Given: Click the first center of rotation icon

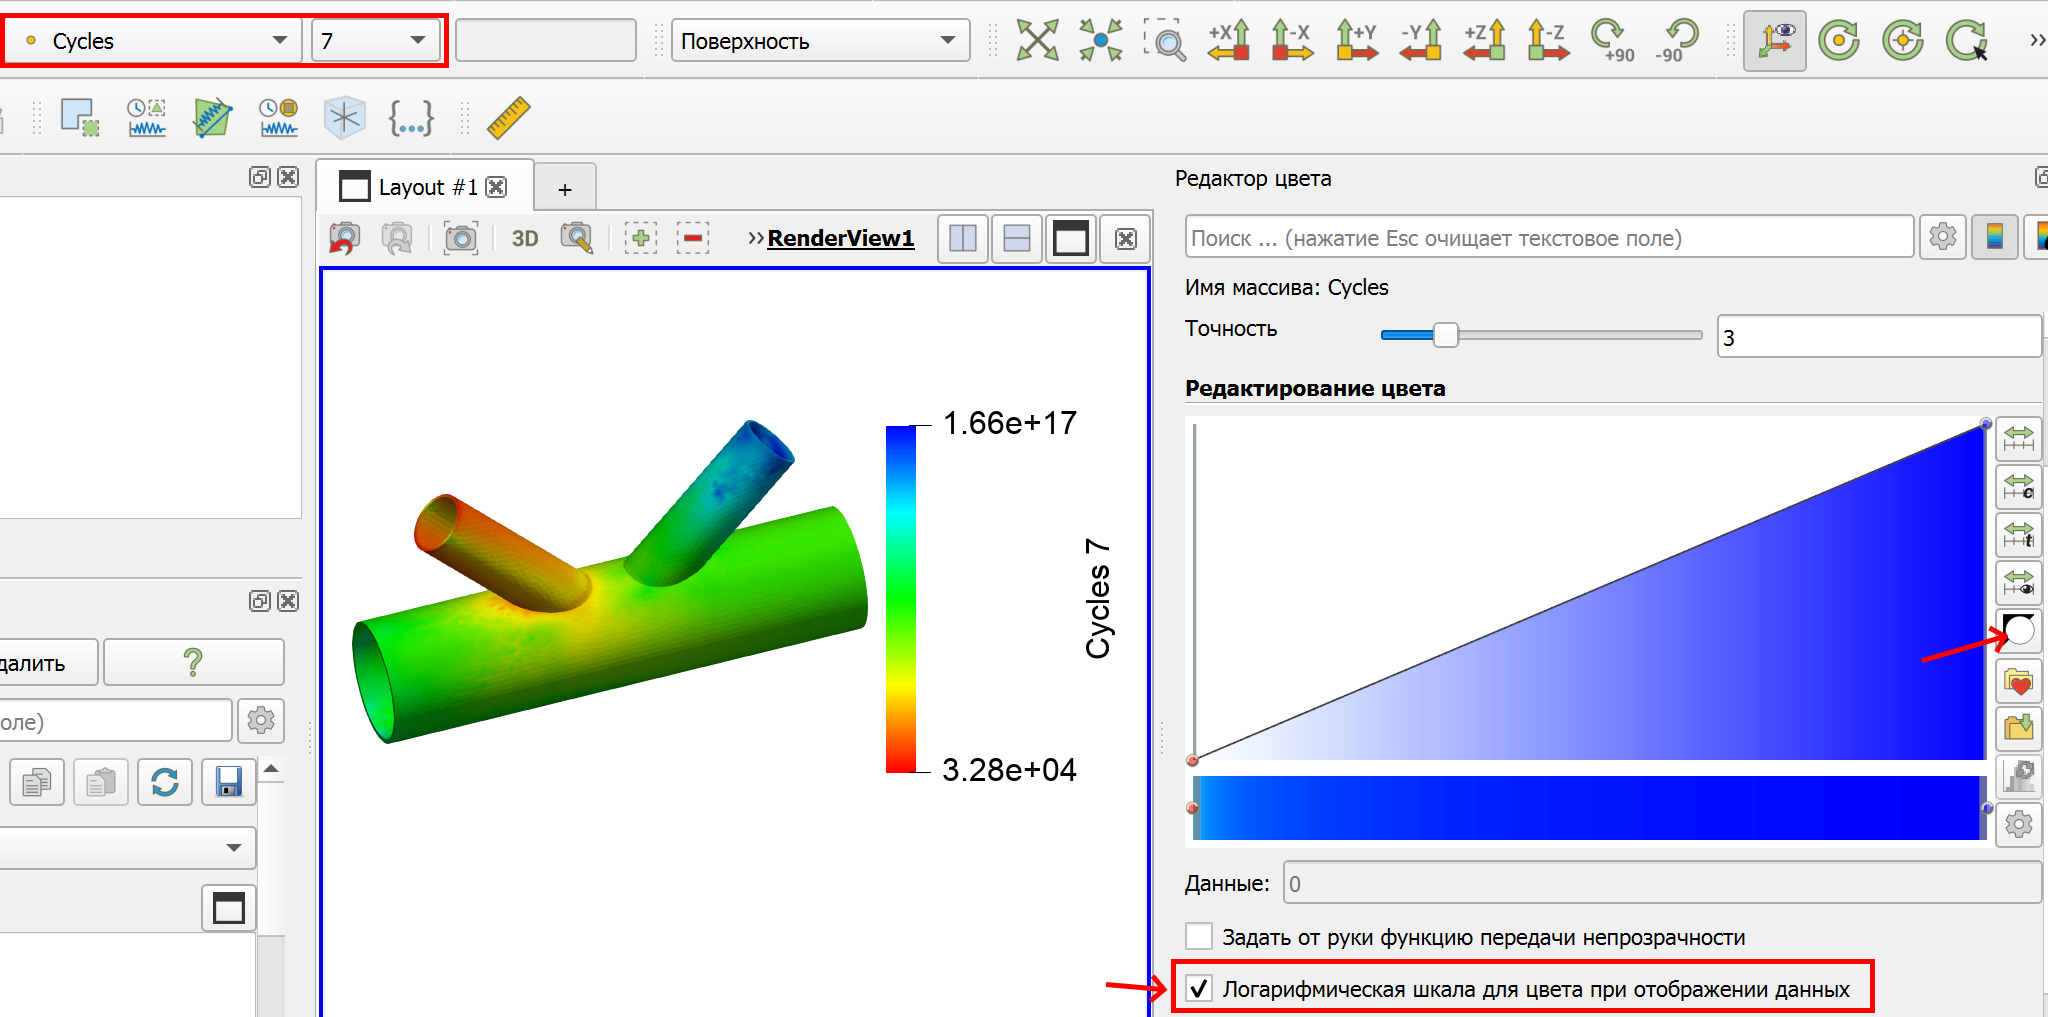Looking at the screenshot, I should pos(1839,41).
